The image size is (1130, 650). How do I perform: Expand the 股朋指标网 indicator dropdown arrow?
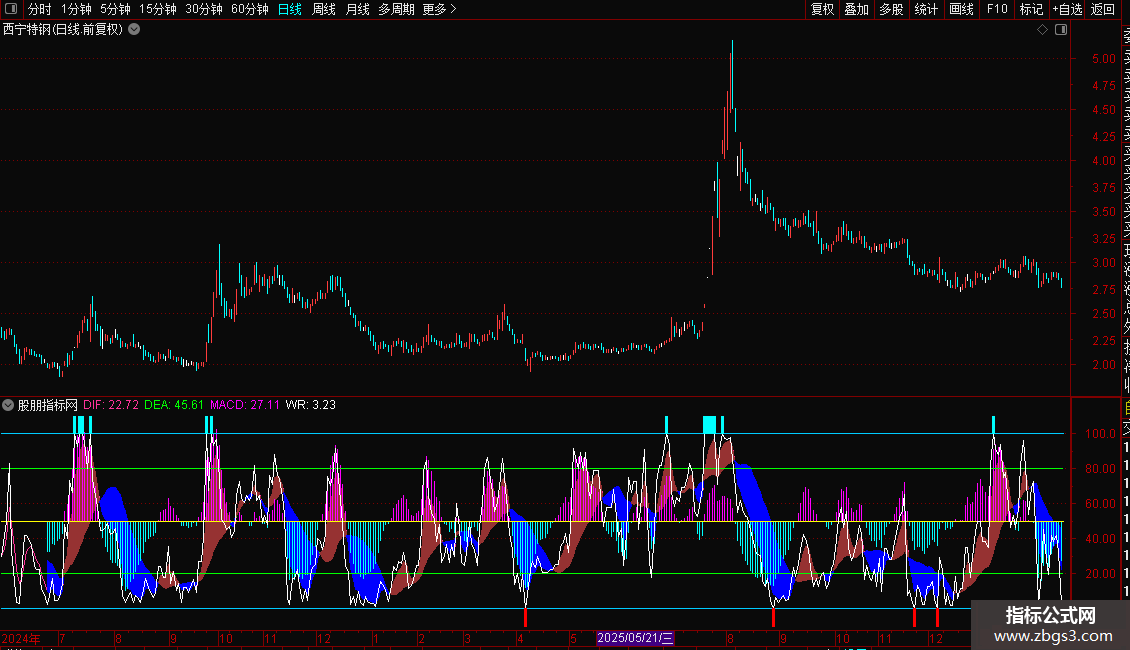[9, 405]
